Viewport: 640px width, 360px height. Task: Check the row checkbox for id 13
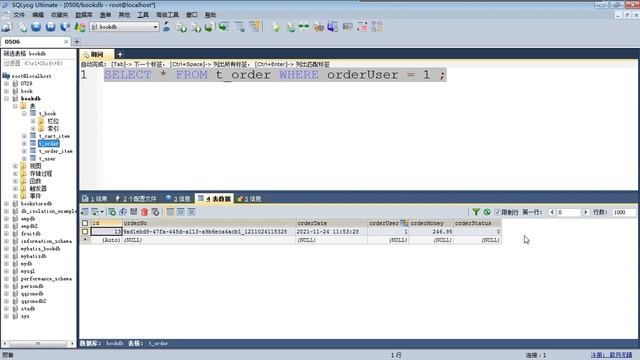pyautogui.click(x=85, y=231)
